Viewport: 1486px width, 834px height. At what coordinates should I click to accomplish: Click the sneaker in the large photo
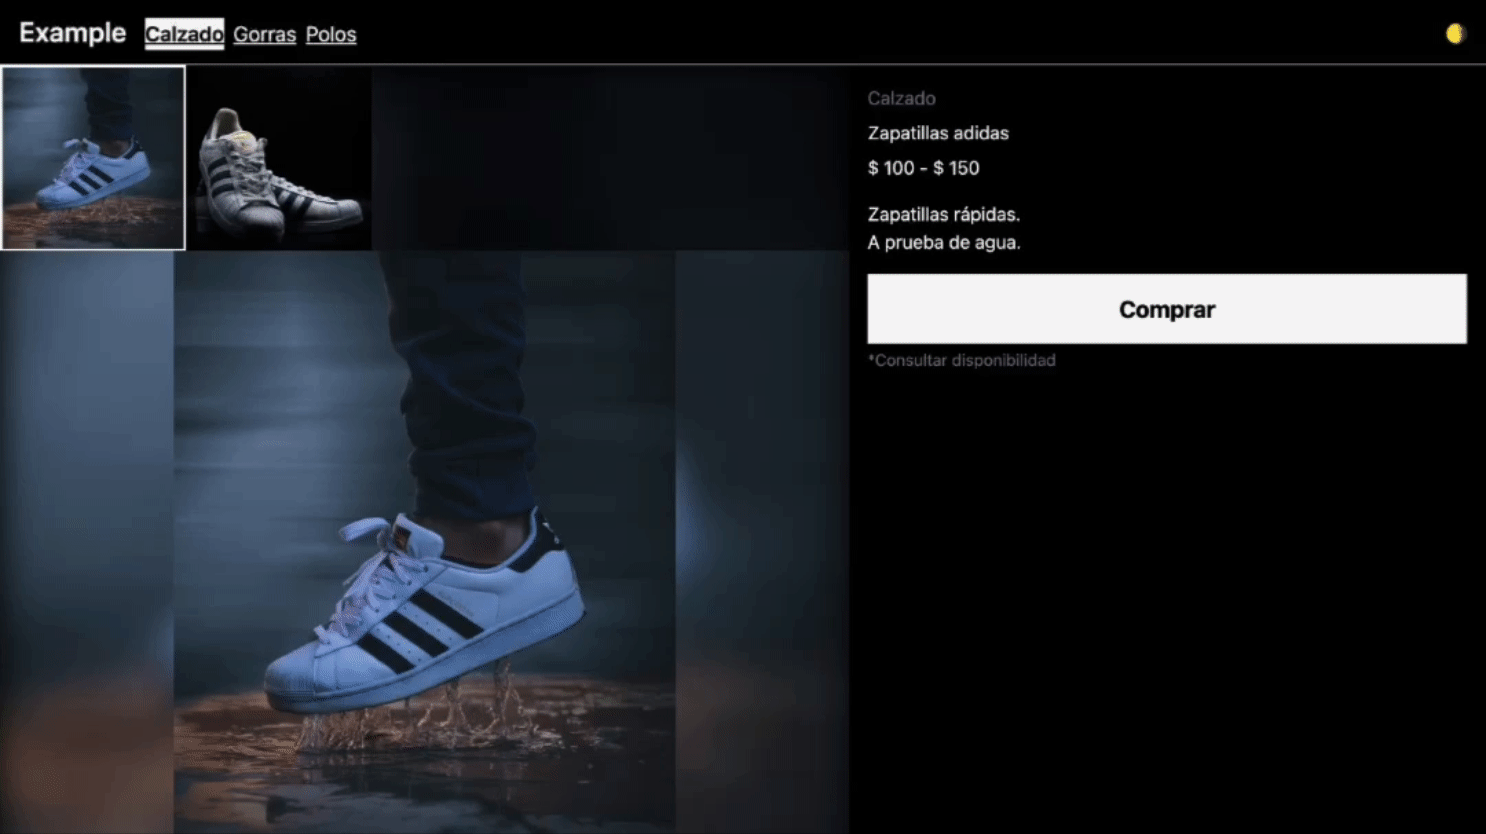tap(424, 612)
